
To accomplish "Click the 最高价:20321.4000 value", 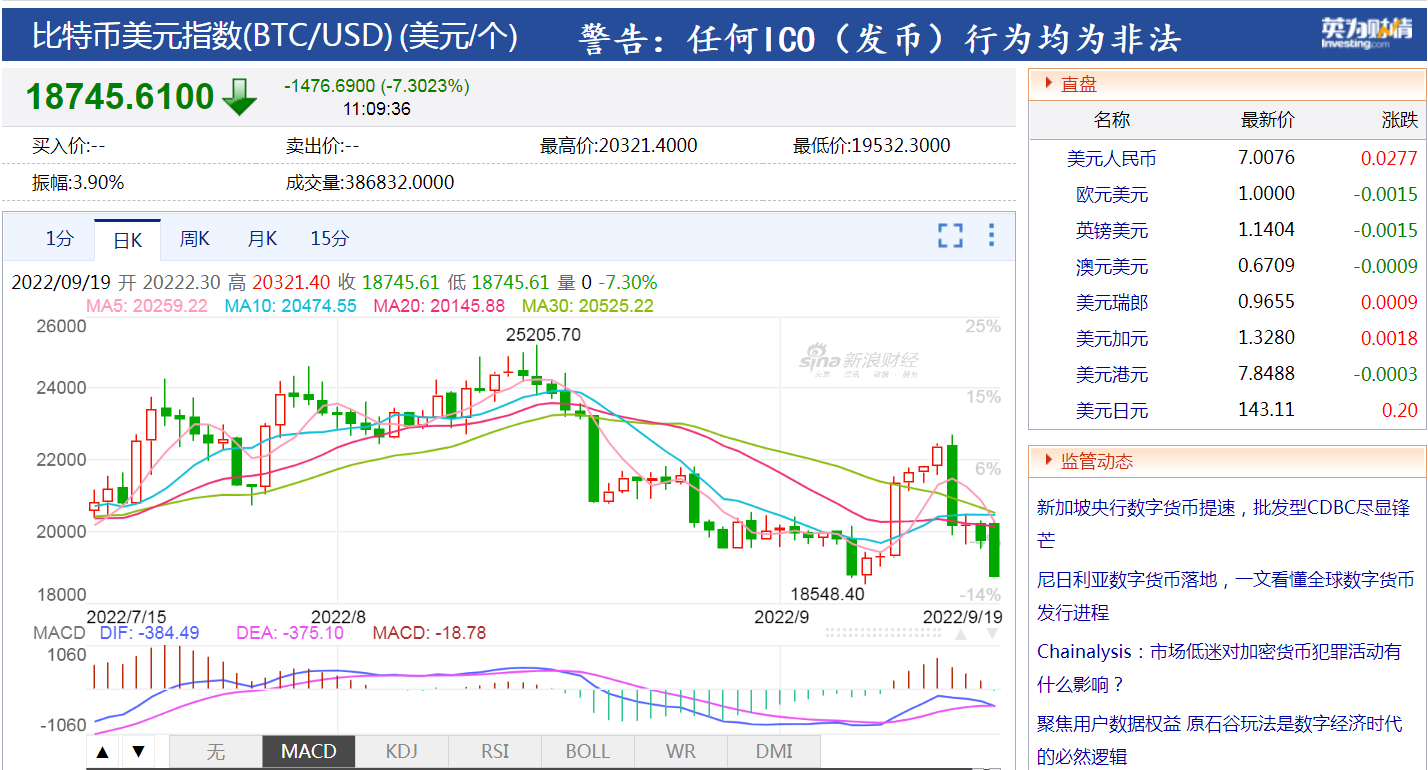I will coord(619,146).
